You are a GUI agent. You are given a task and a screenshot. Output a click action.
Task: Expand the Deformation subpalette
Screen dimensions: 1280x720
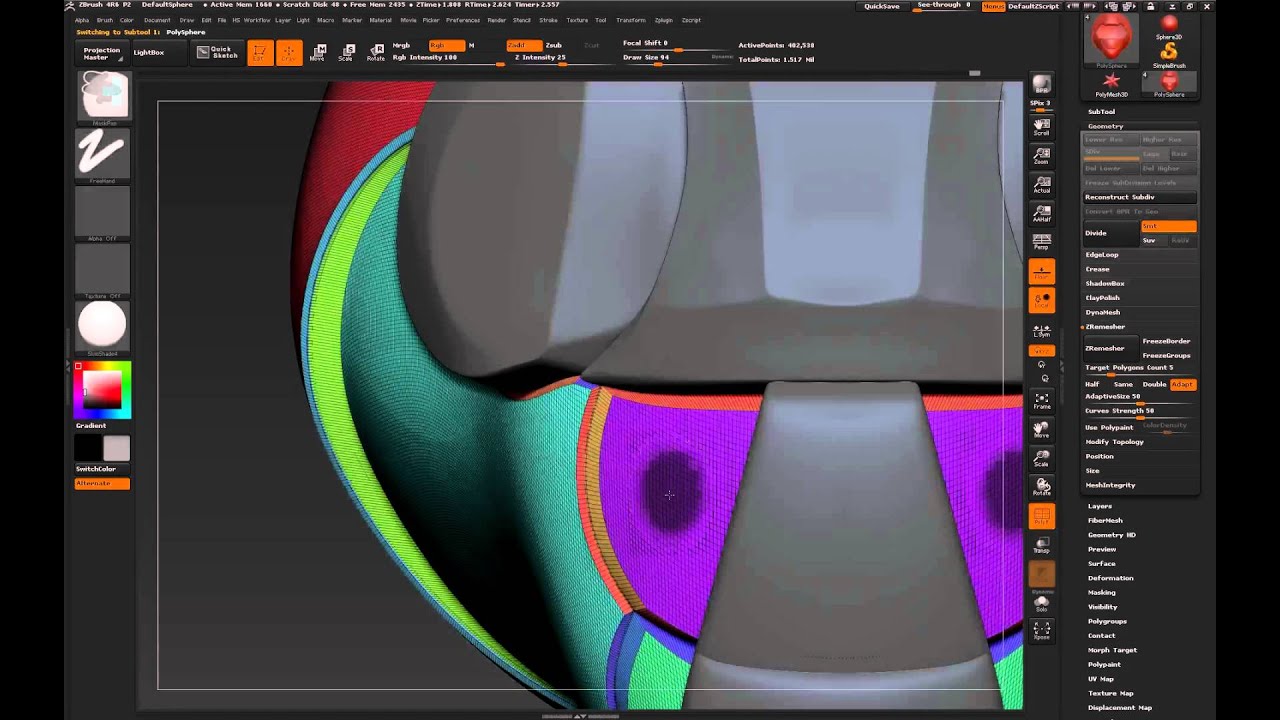click(1110, 578)
